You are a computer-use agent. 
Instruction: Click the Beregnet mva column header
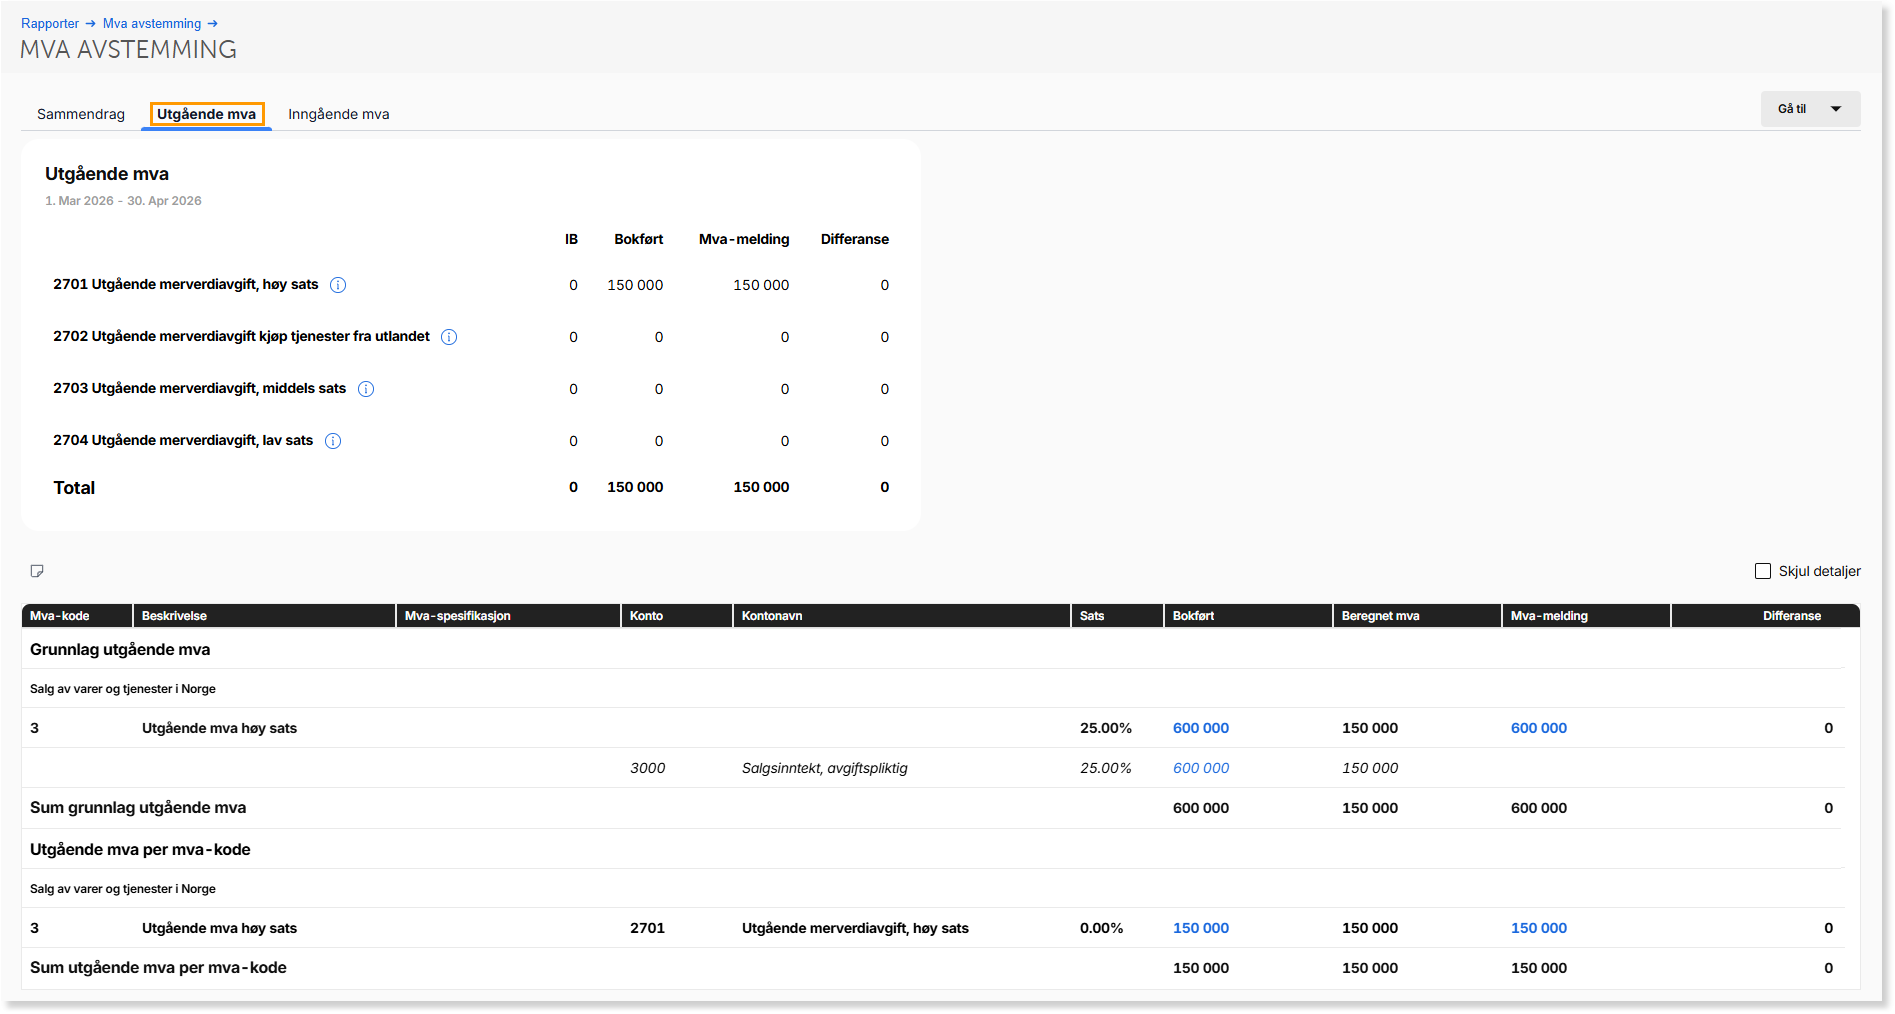1417,616
